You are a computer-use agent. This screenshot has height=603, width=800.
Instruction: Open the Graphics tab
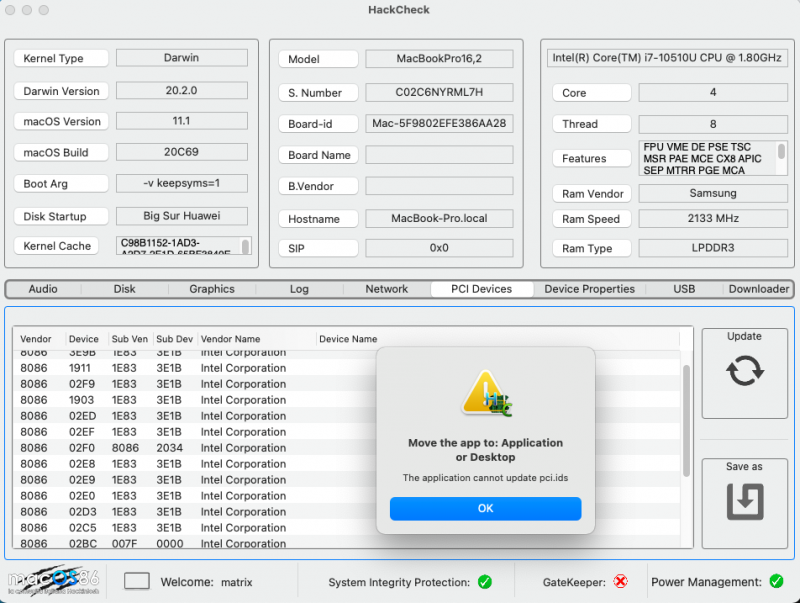click(212, 289)
